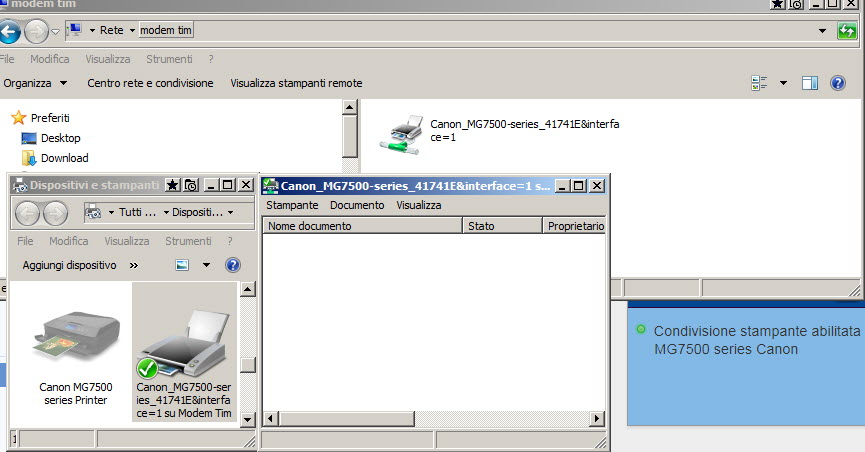
Task: Refresh modem tim folder with green button
Action: pyautogui.click(x=847, y=31)
